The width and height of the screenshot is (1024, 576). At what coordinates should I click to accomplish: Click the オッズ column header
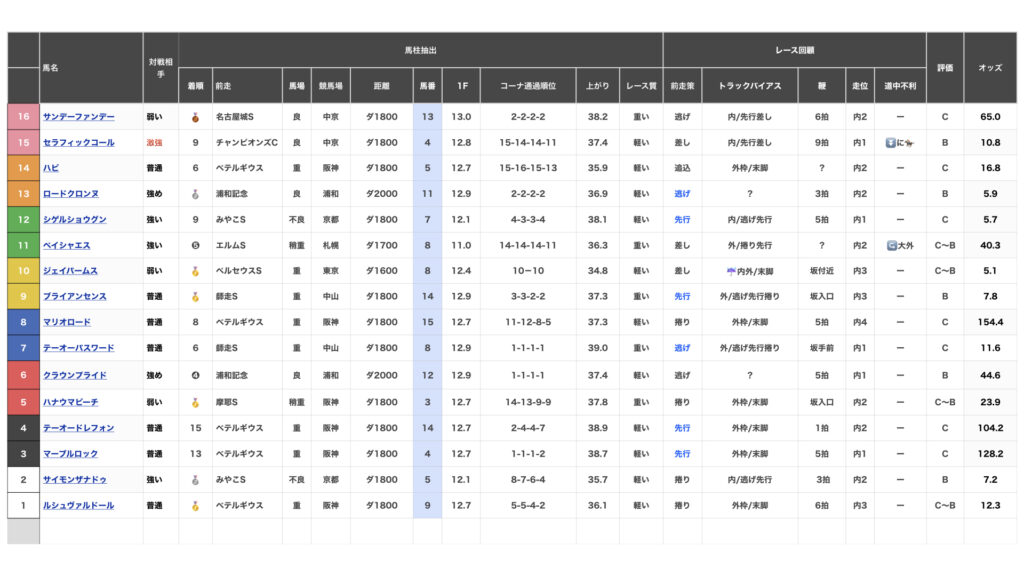pos(990,67)
